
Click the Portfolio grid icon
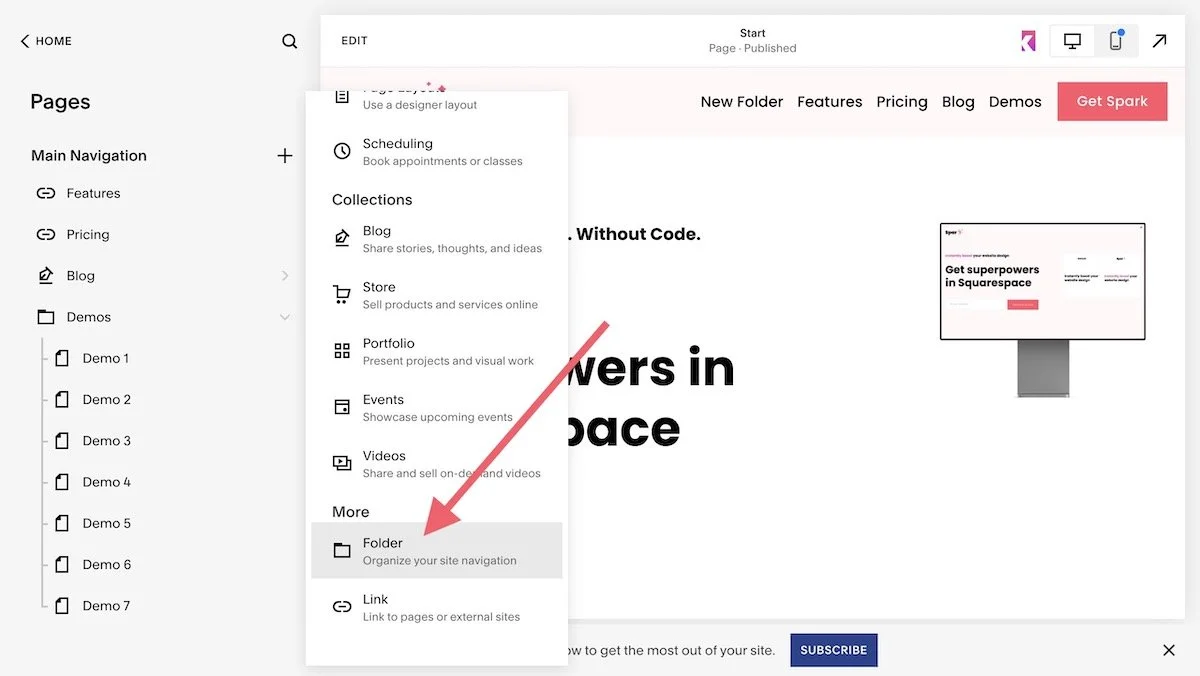[341, 350]
